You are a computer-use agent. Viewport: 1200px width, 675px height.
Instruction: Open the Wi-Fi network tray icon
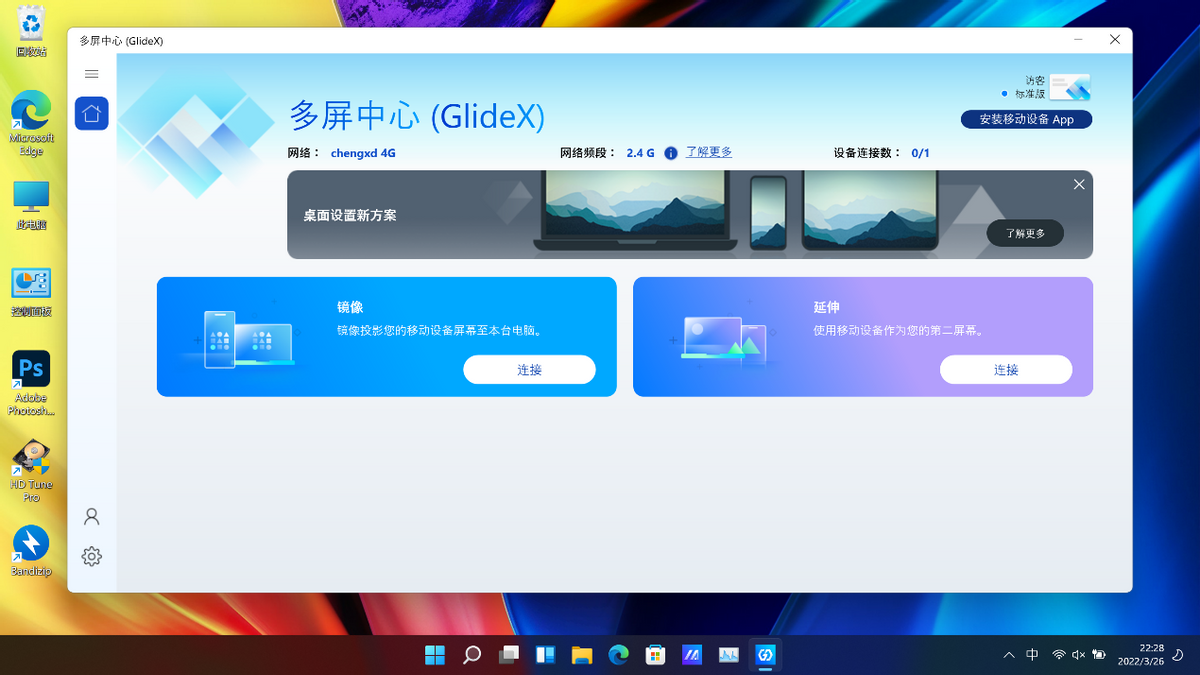coord(1058,655)
